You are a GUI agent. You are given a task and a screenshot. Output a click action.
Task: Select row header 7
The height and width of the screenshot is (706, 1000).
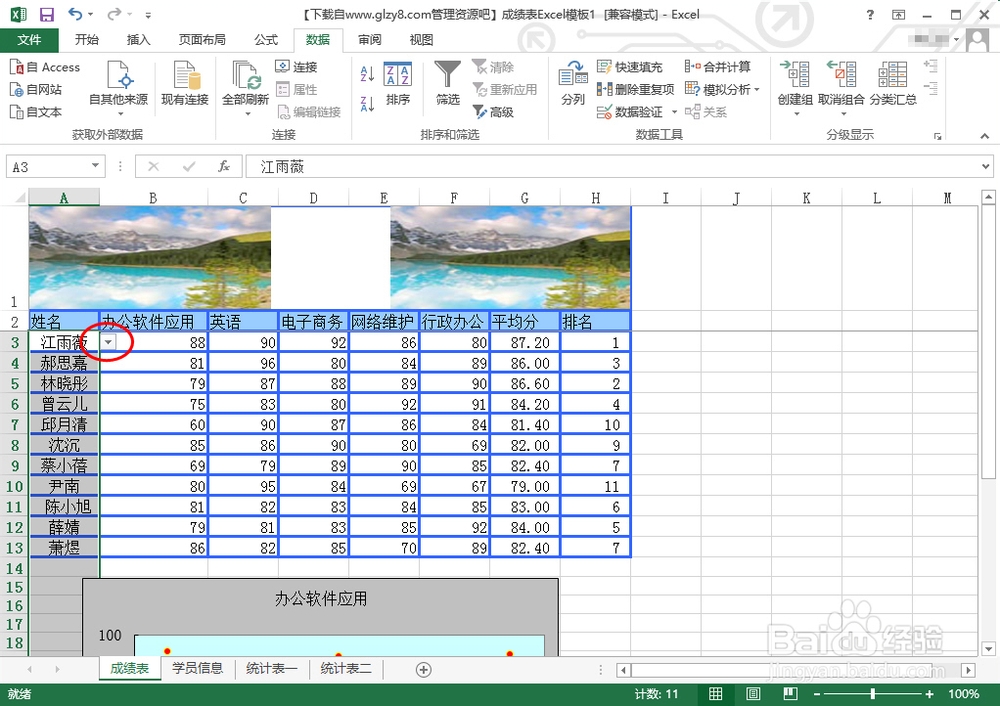pos(15,425)
